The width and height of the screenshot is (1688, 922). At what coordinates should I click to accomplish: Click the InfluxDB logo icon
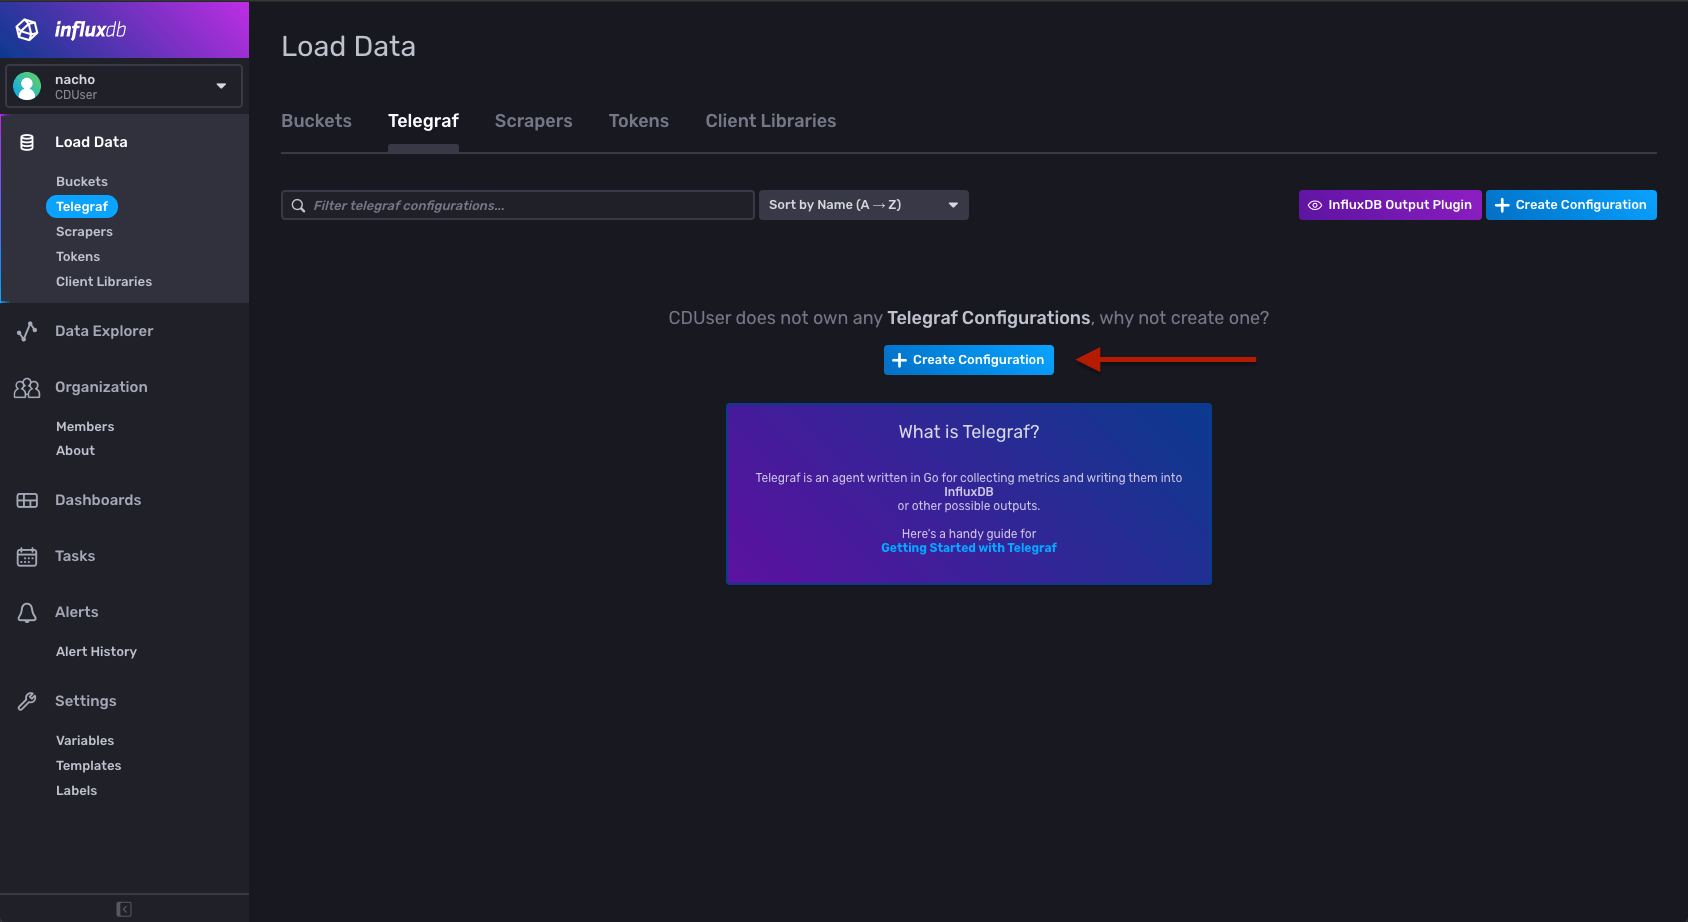[27, 30]
